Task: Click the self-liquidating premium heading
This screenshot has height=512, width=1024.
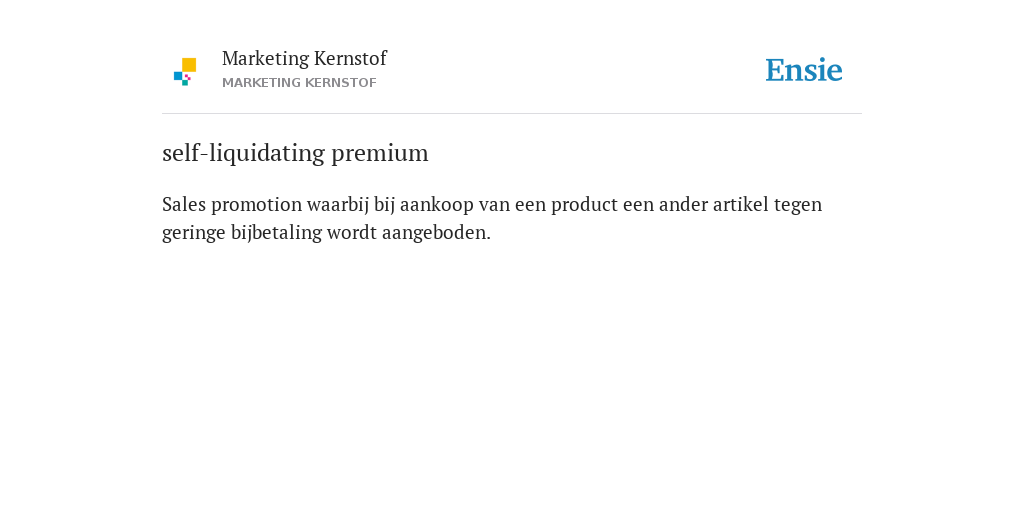Action: coord(295,153)
